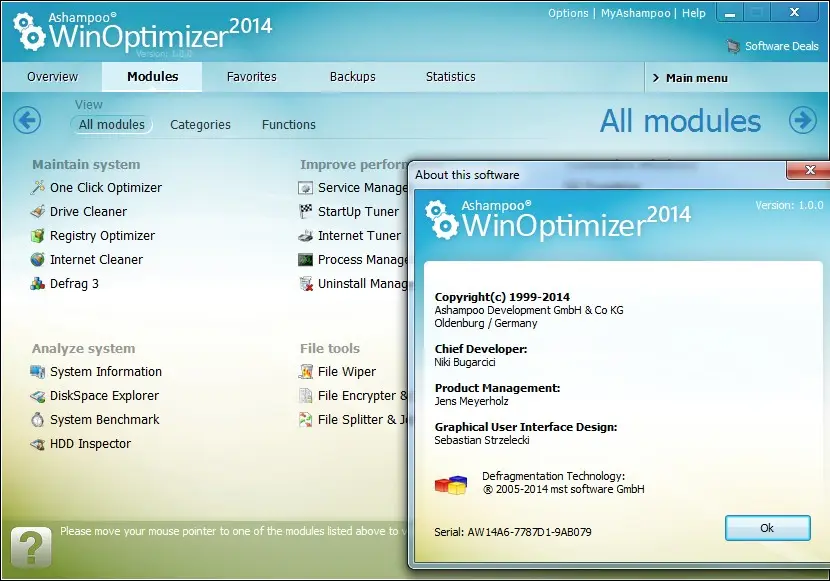Open the Help link in the header
This screenshot has width=830, height=581.
(693, 13)
